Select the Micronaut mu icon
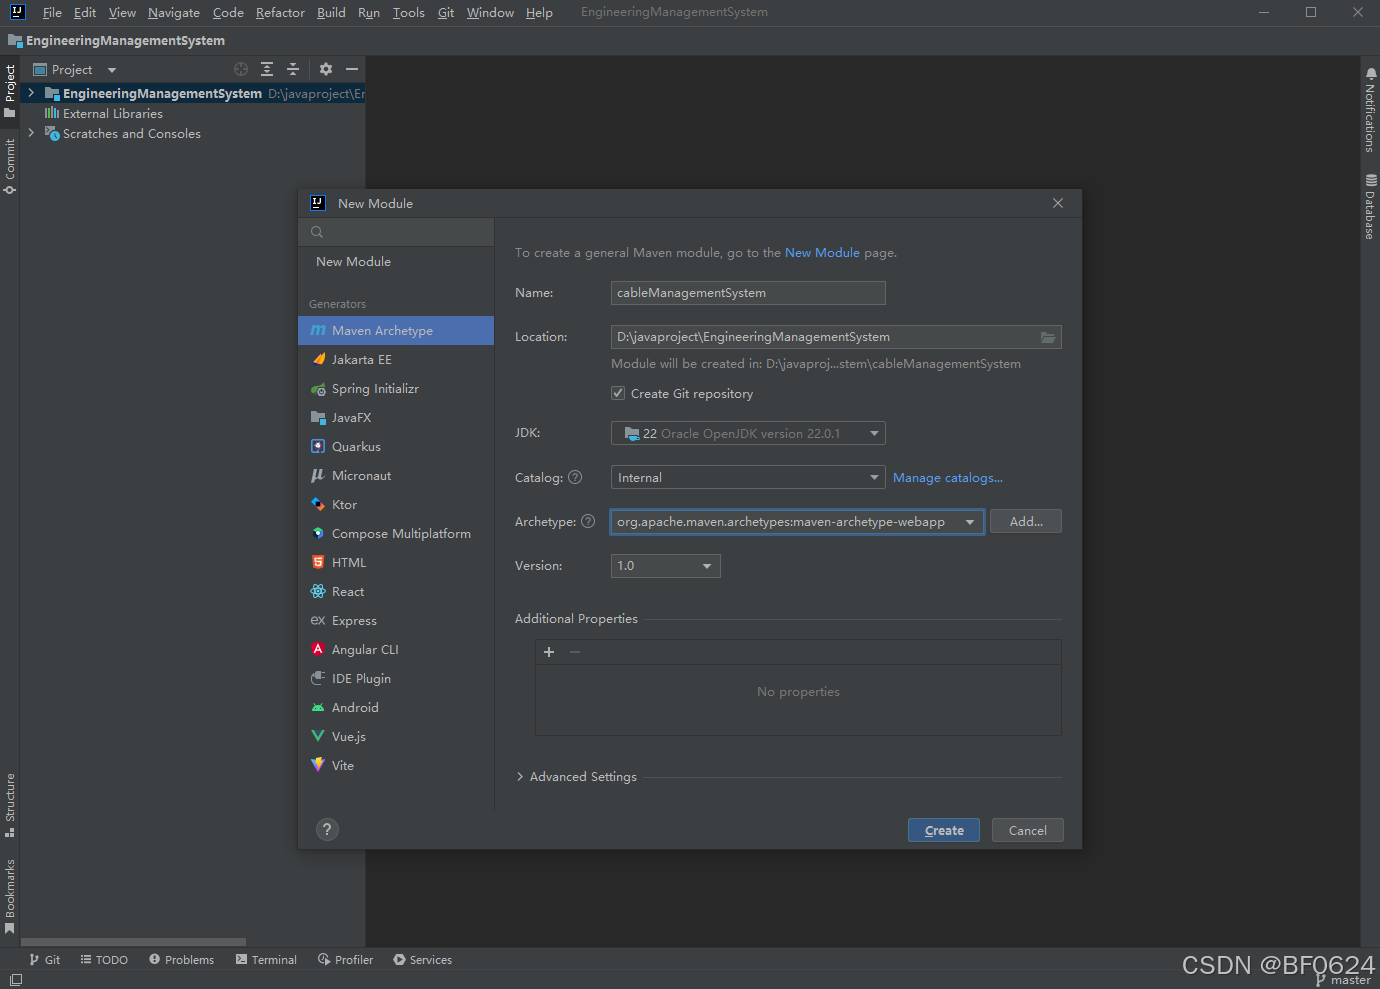 318,475
